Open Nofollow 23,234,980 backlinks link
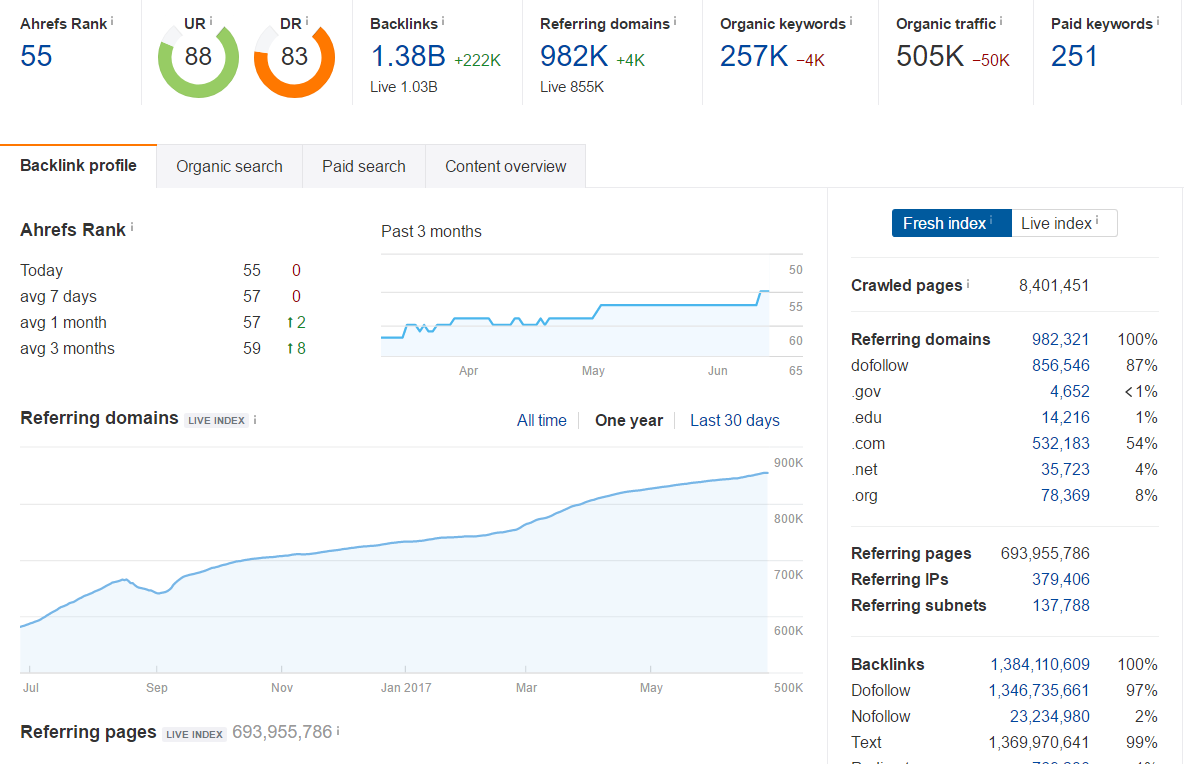The width and height of the screenshot is (1184, 764). 1050,716
